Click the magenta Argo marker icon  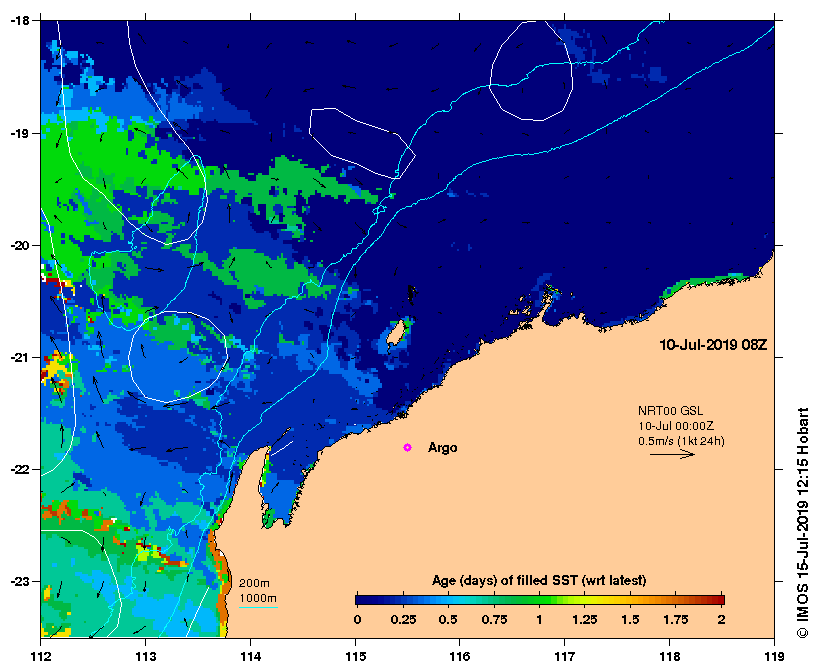[407, 448]
